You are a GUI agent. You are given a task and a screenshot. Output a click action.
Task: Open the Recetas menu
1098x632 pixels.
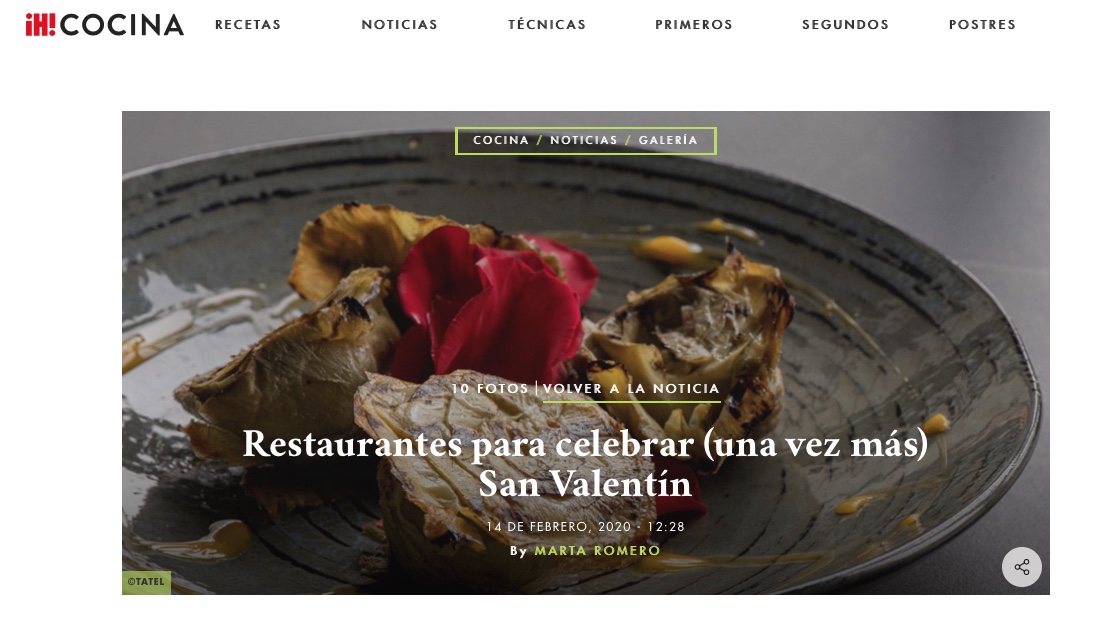pyautogui.click(x=248, y=24)
